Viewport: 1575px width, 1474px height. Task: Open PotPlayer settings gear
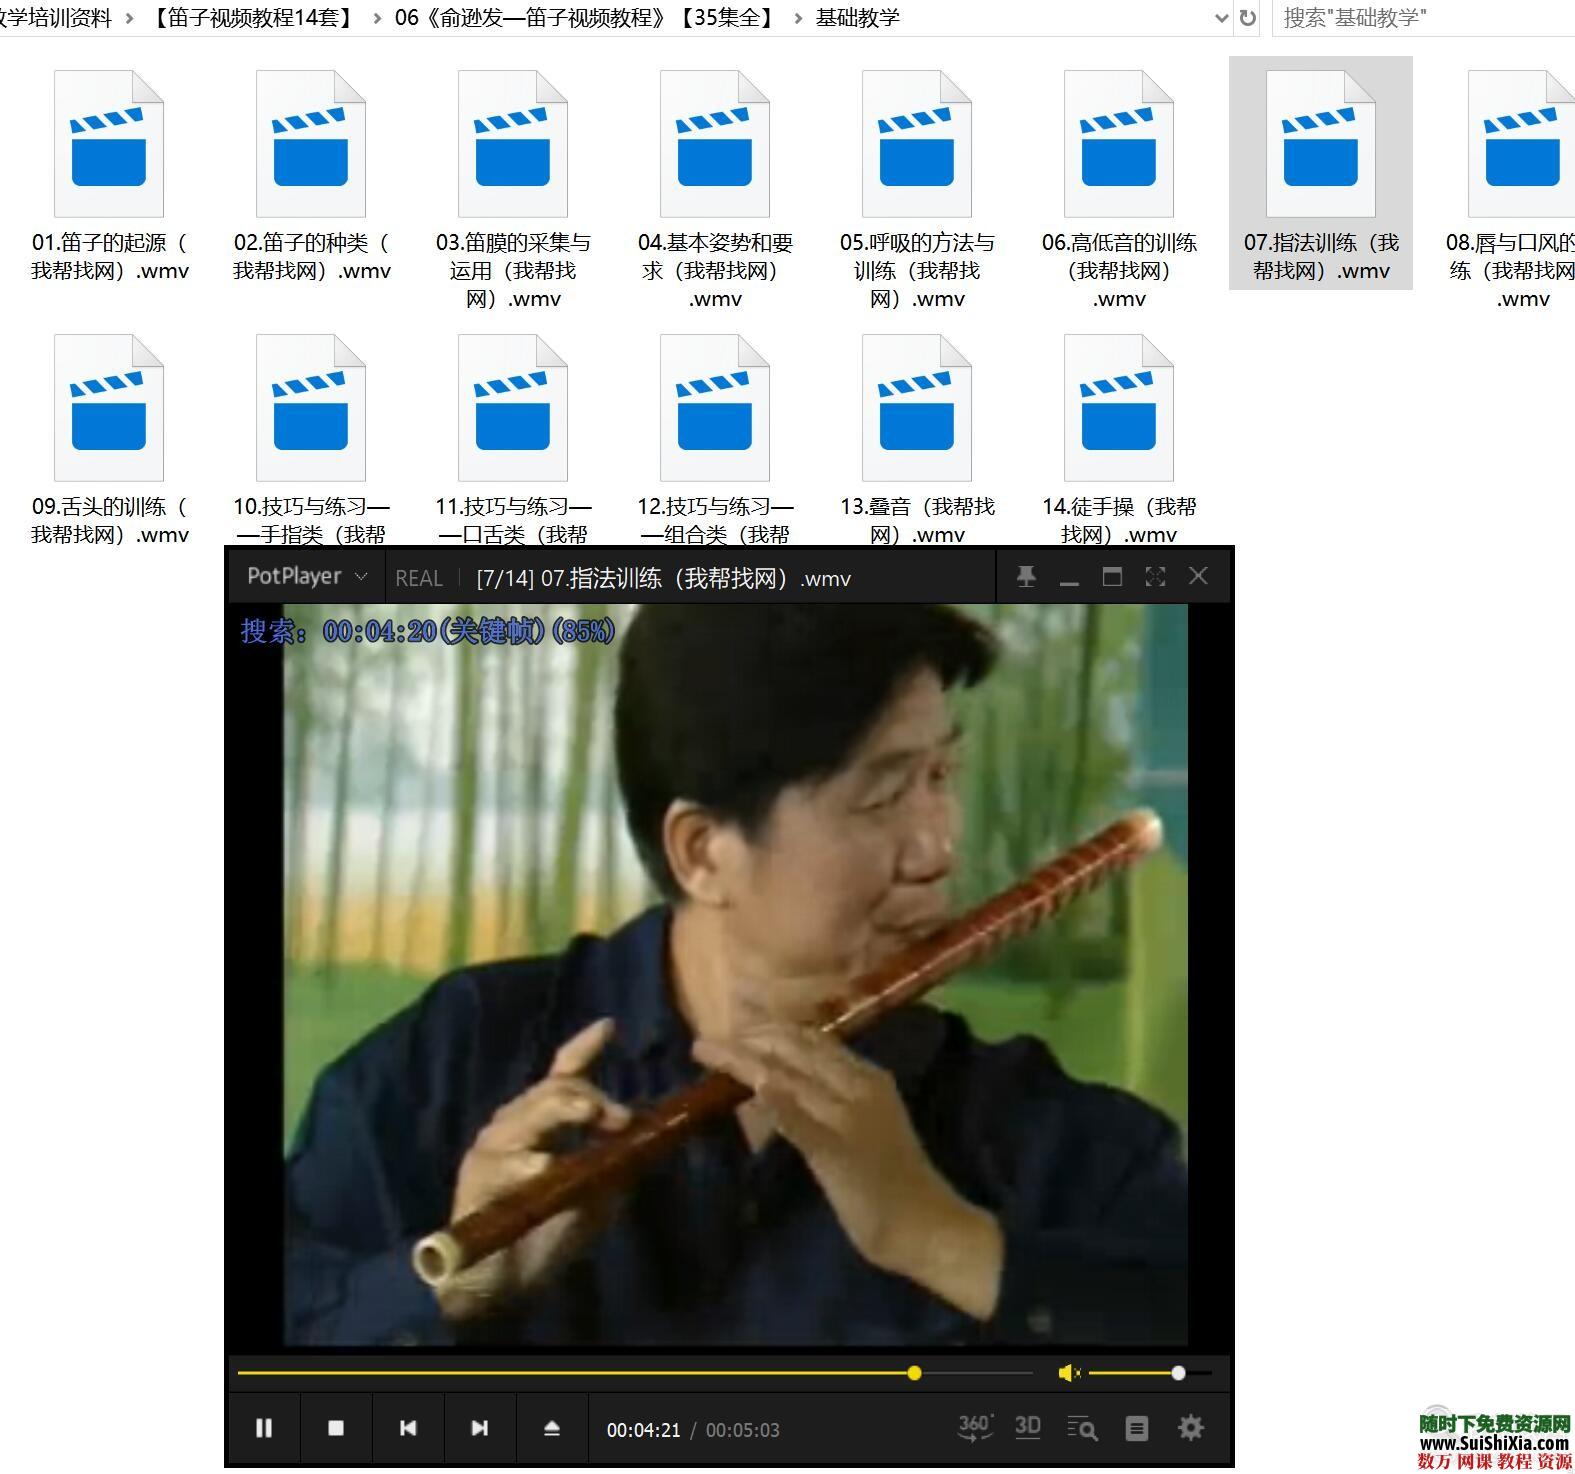[1191, 1428]
